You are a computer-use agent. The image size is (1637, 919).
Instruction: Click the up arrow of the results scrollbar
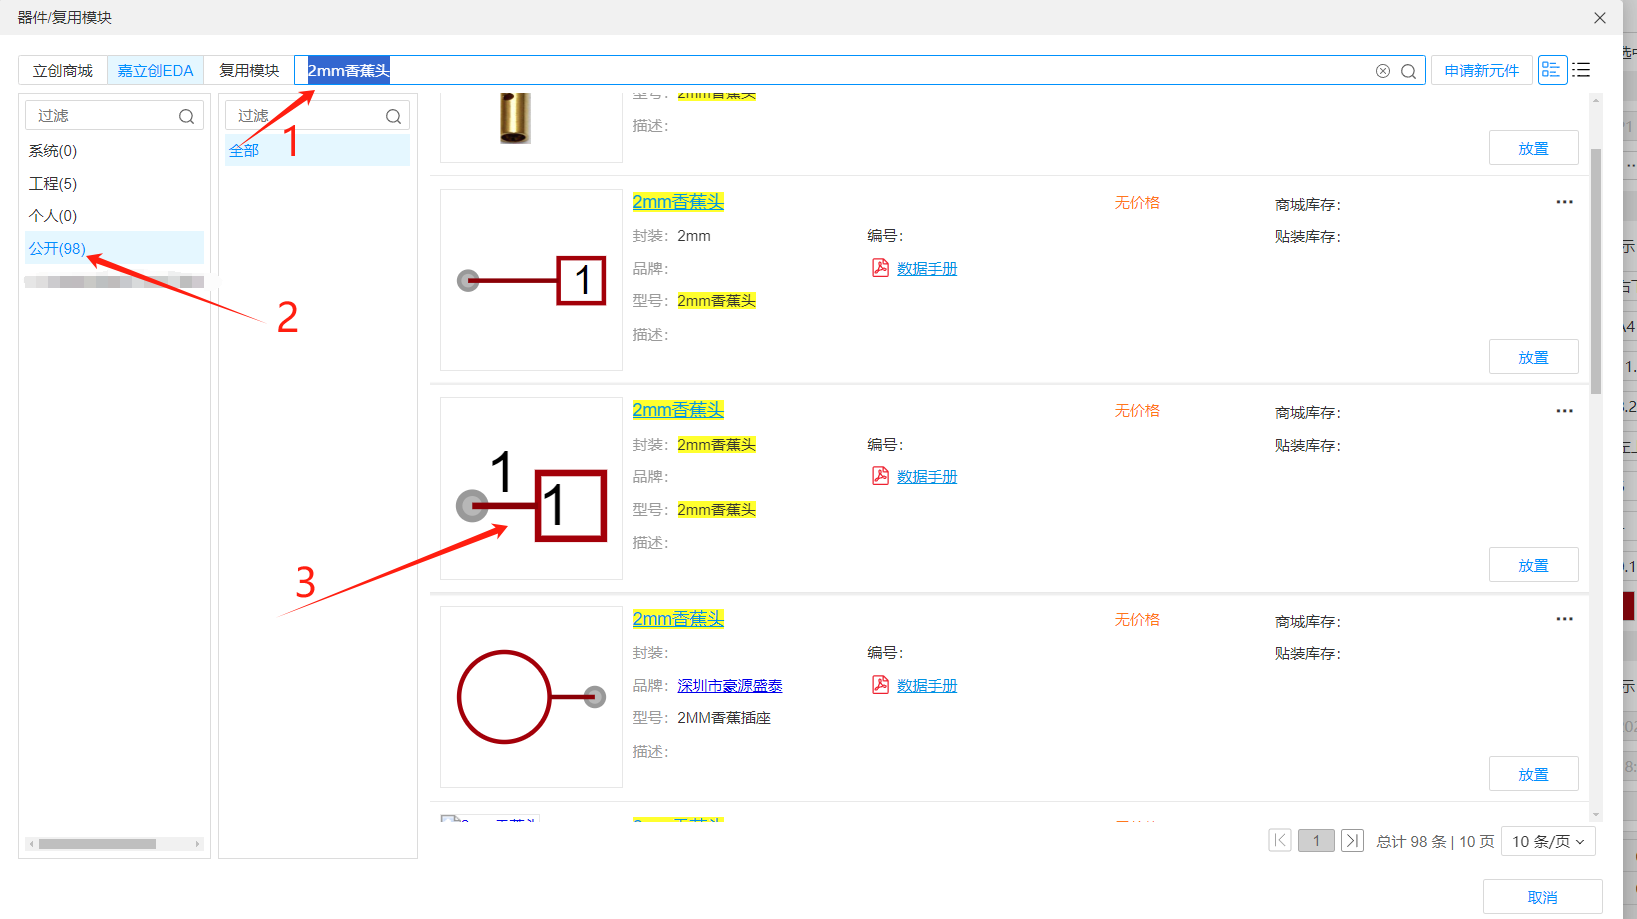coord(1596,99)
